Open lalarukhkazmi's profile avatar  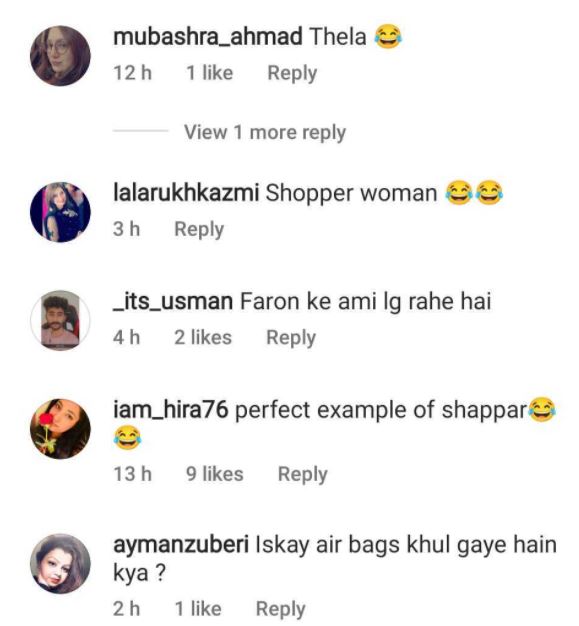[60, 212]
